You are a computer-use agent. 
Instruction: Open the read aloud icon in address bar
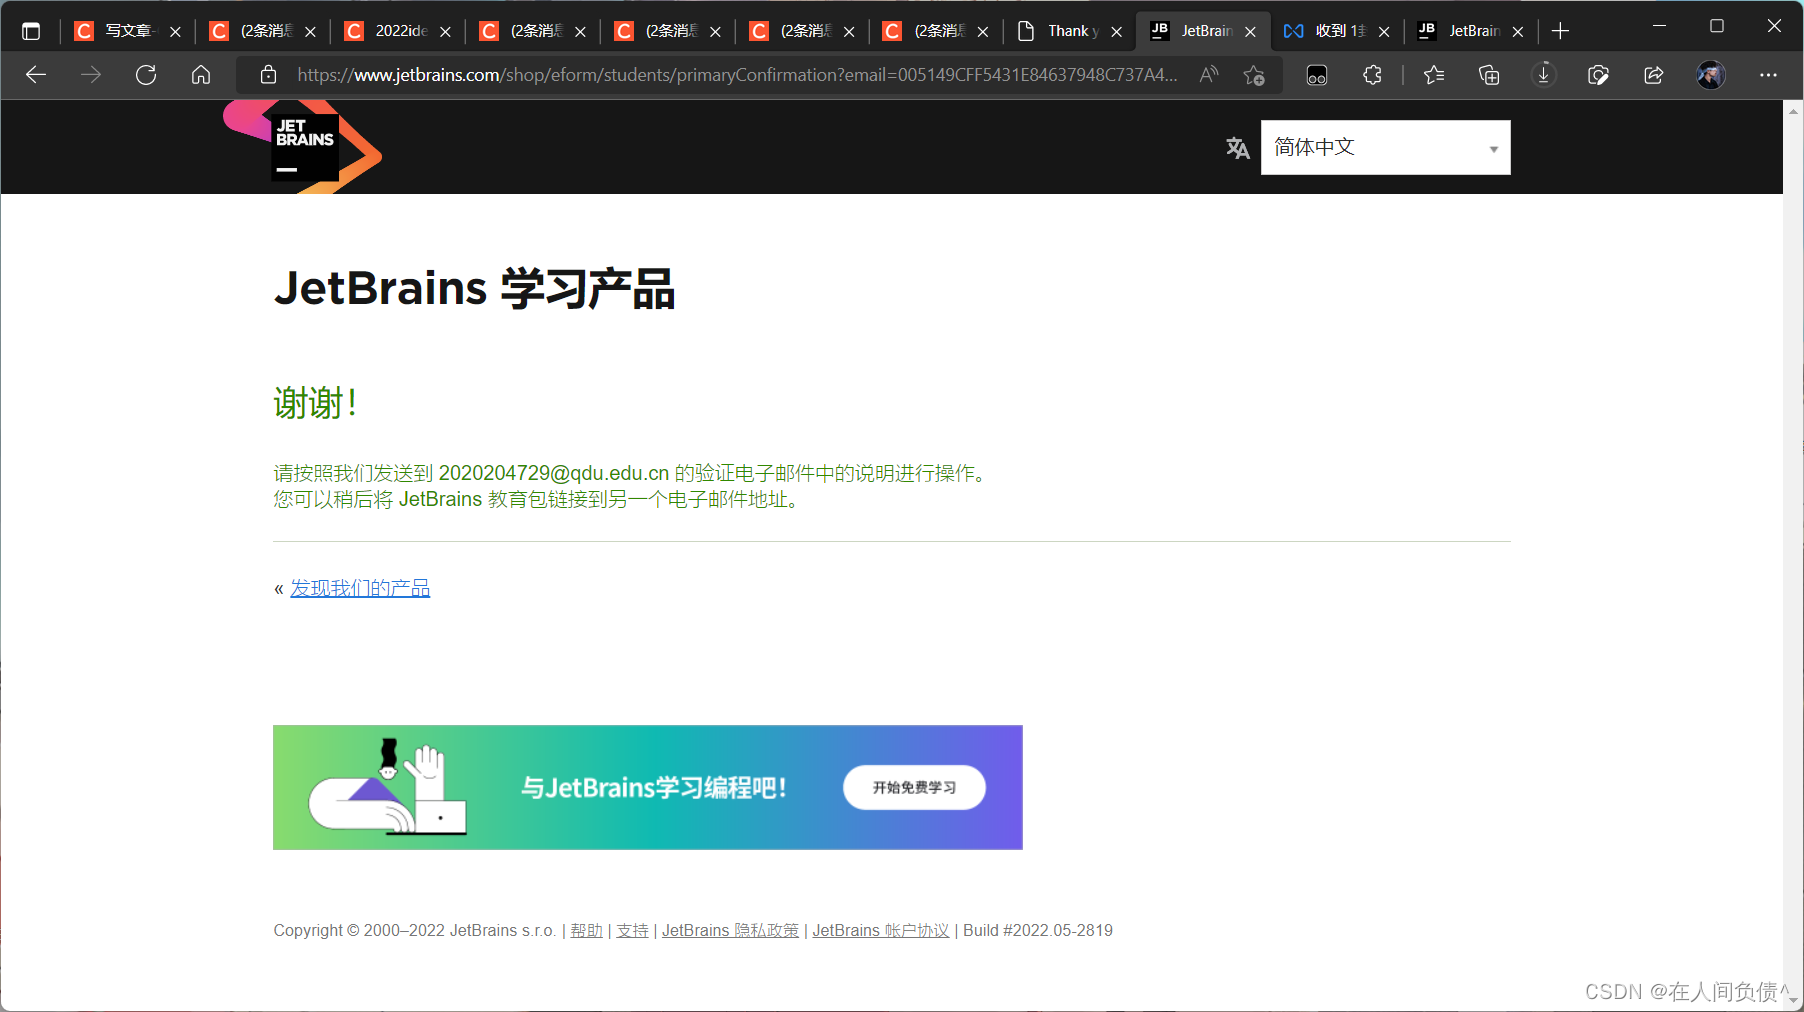pyautogui.click(x=1209, y=75)
